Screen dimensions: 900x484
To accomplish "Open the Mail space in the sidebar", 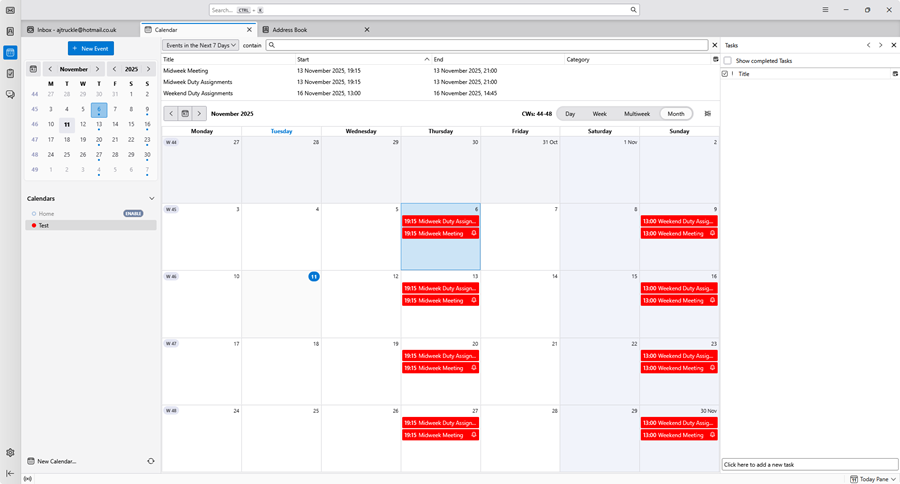I will (10, 10).
